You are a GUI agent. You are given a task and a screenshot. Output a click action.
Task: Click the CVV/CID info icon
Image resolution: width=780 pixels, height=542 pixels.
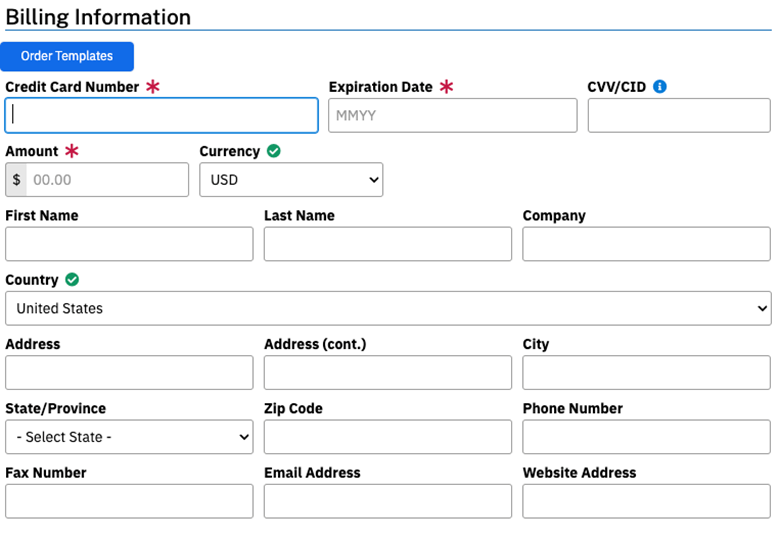point(660,87)
